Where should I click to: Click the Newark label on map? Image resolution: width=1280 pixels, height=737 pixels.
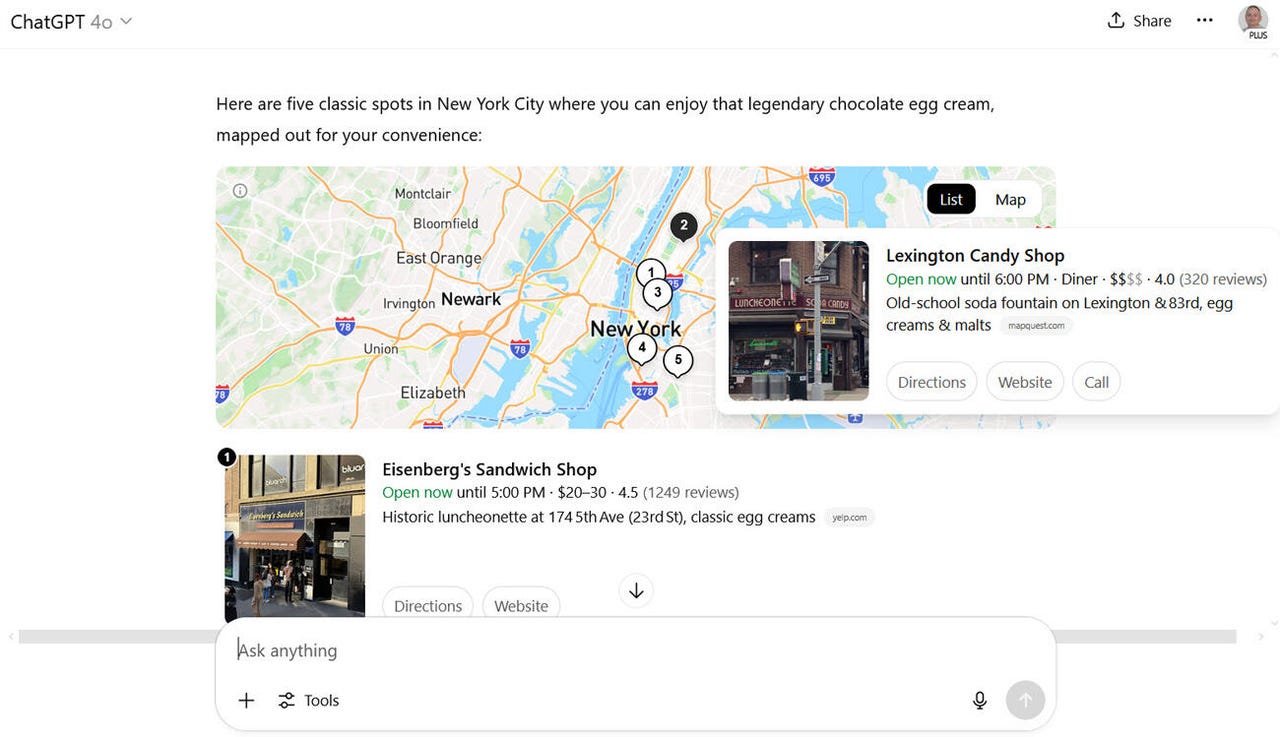pyautogui.click(x=471, y=299)
